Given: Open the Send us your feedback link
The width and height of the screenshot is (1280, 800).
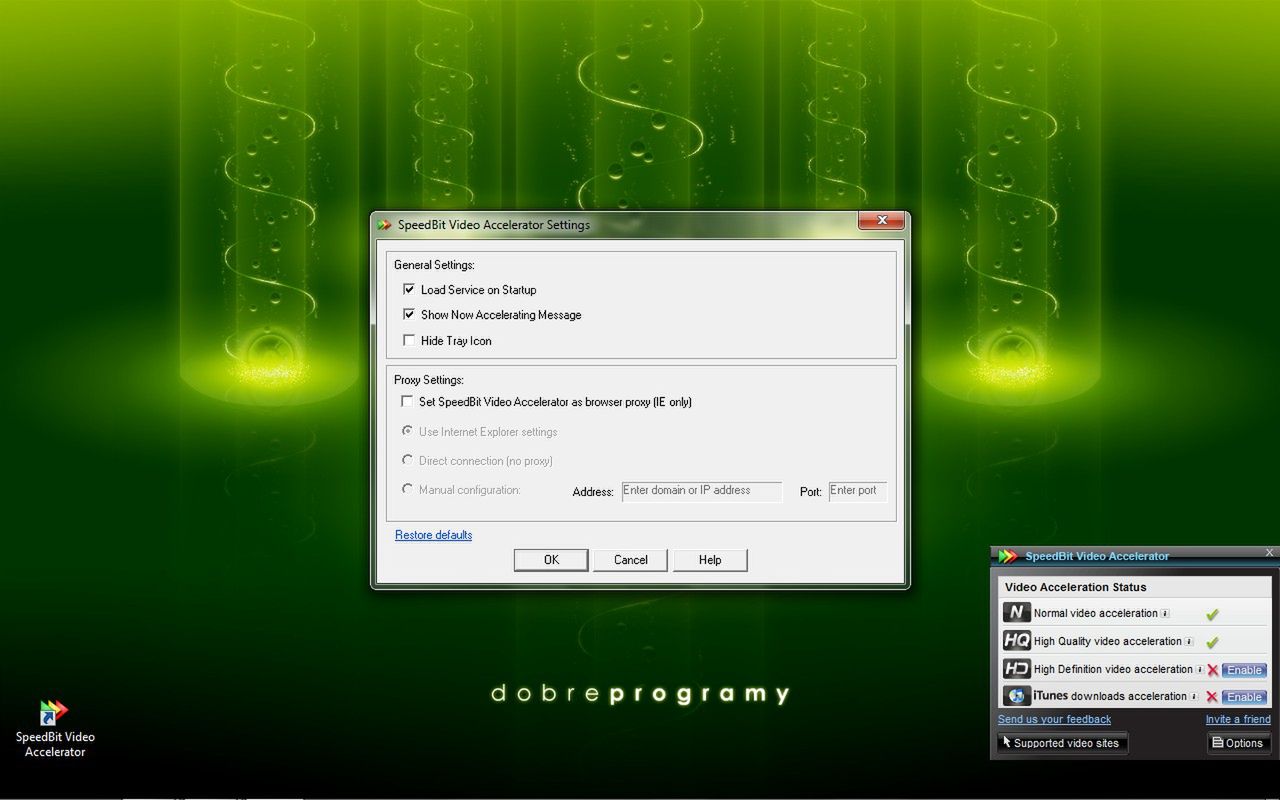Looking at the screenshot, I should (x=1053, y=719).
